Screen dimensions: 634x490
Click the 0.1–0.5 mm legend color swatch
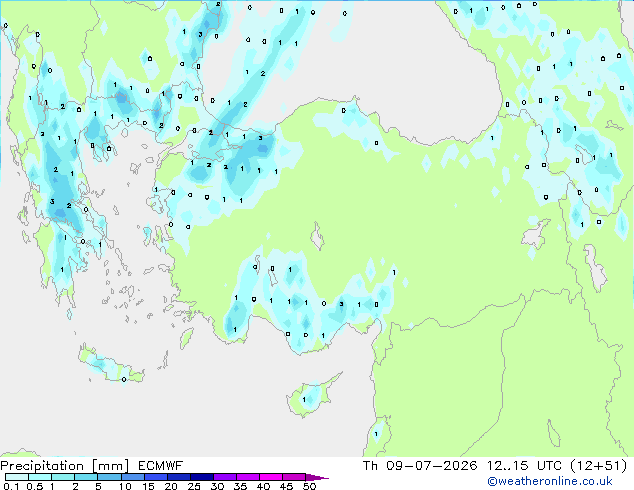click(17, 477)
